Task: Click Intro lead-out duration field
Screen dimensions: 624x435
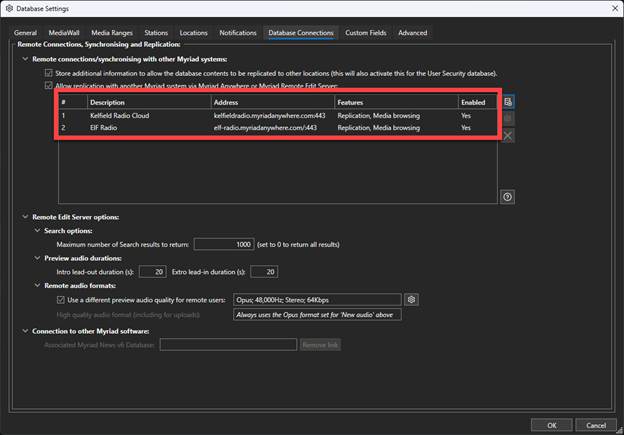Action: pos(153,272)
